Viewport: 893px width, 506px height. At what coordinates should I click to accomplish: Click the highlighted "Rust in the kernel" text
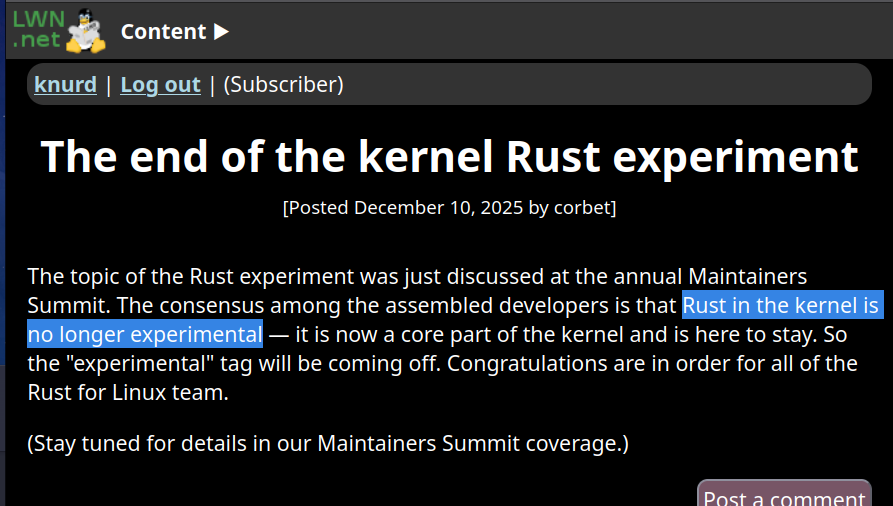[780, 305]
